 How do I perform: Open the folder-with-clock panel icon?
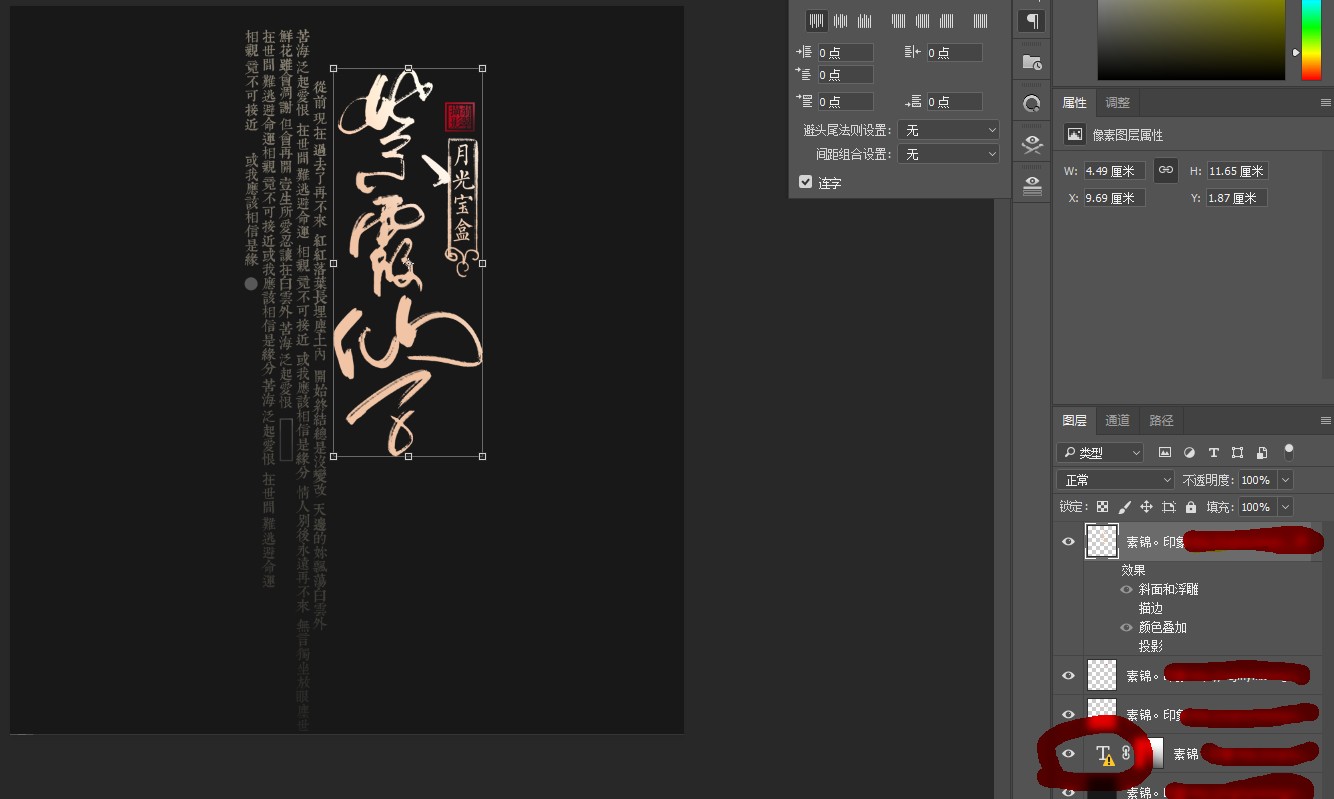click(1032, 62)
